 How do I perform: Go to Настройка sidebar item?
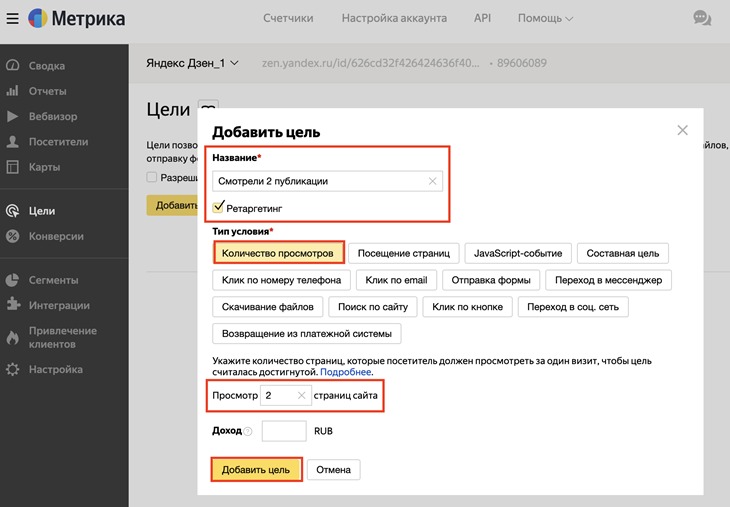[56, 369]
